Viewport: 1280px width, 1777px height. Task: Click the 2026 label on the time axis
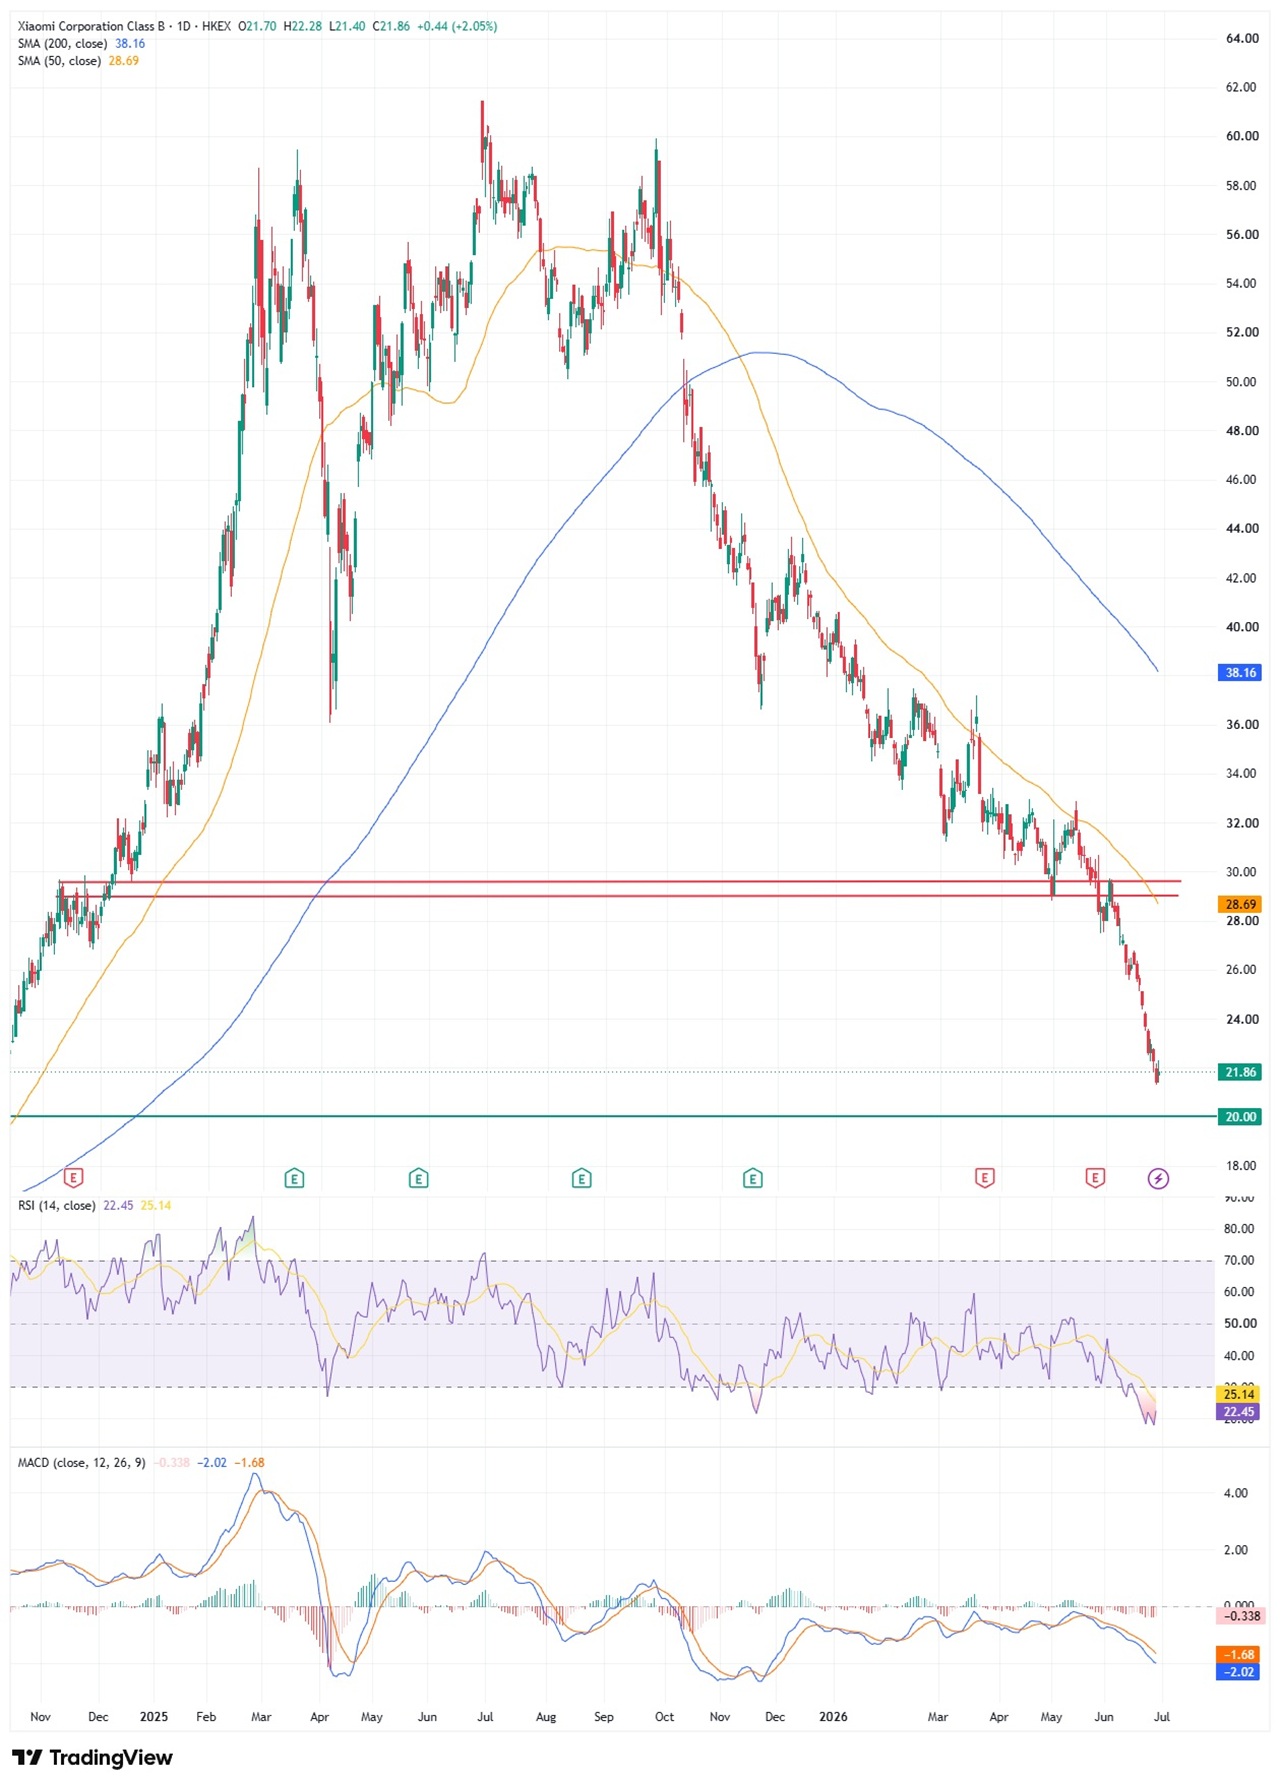(833, 1717)
